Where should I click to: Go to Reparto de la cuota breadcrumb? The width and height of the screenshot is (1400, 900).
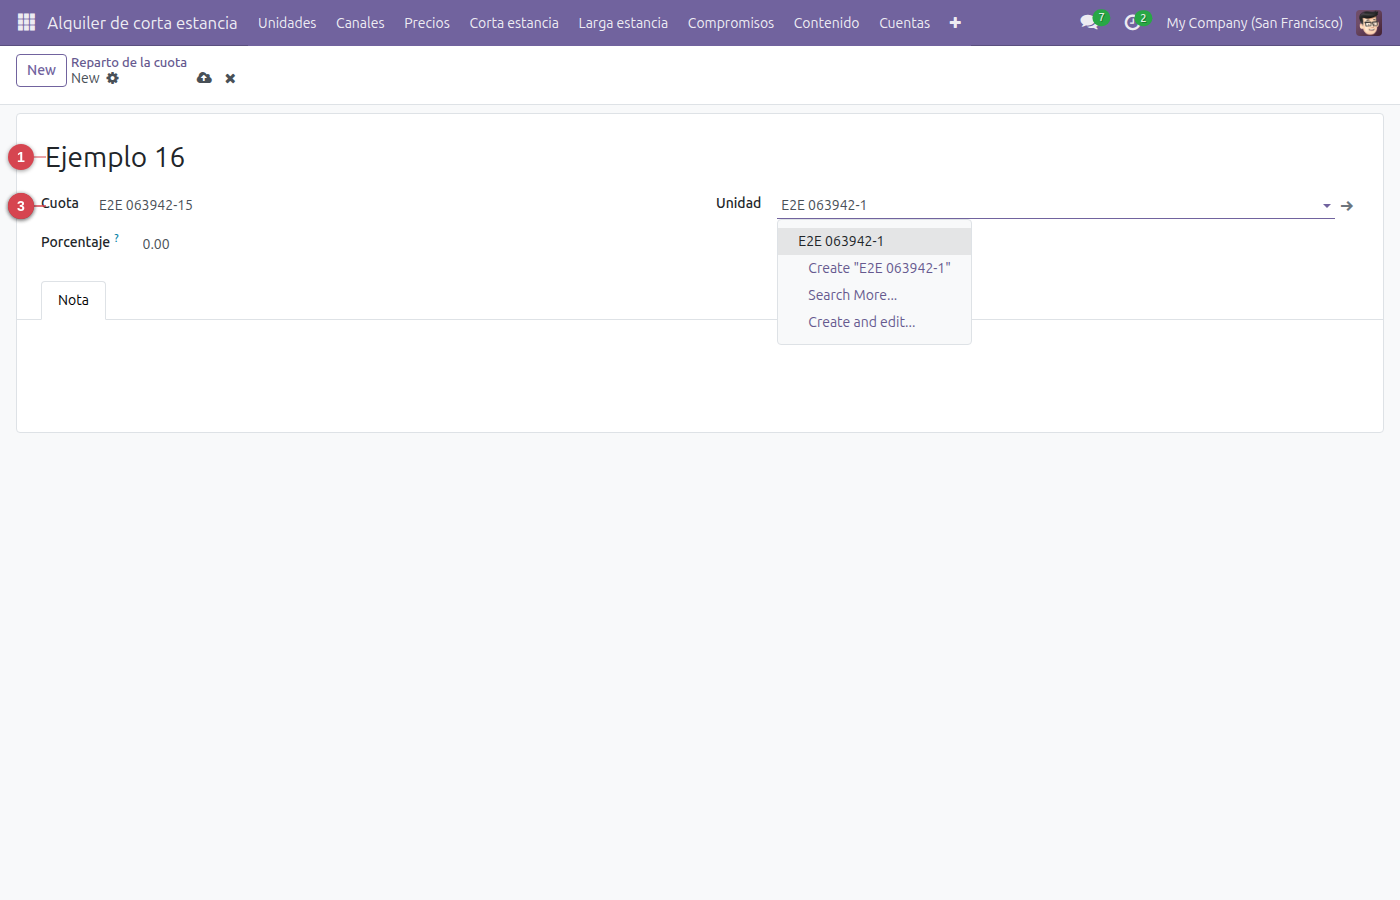(x=129, y=62)
